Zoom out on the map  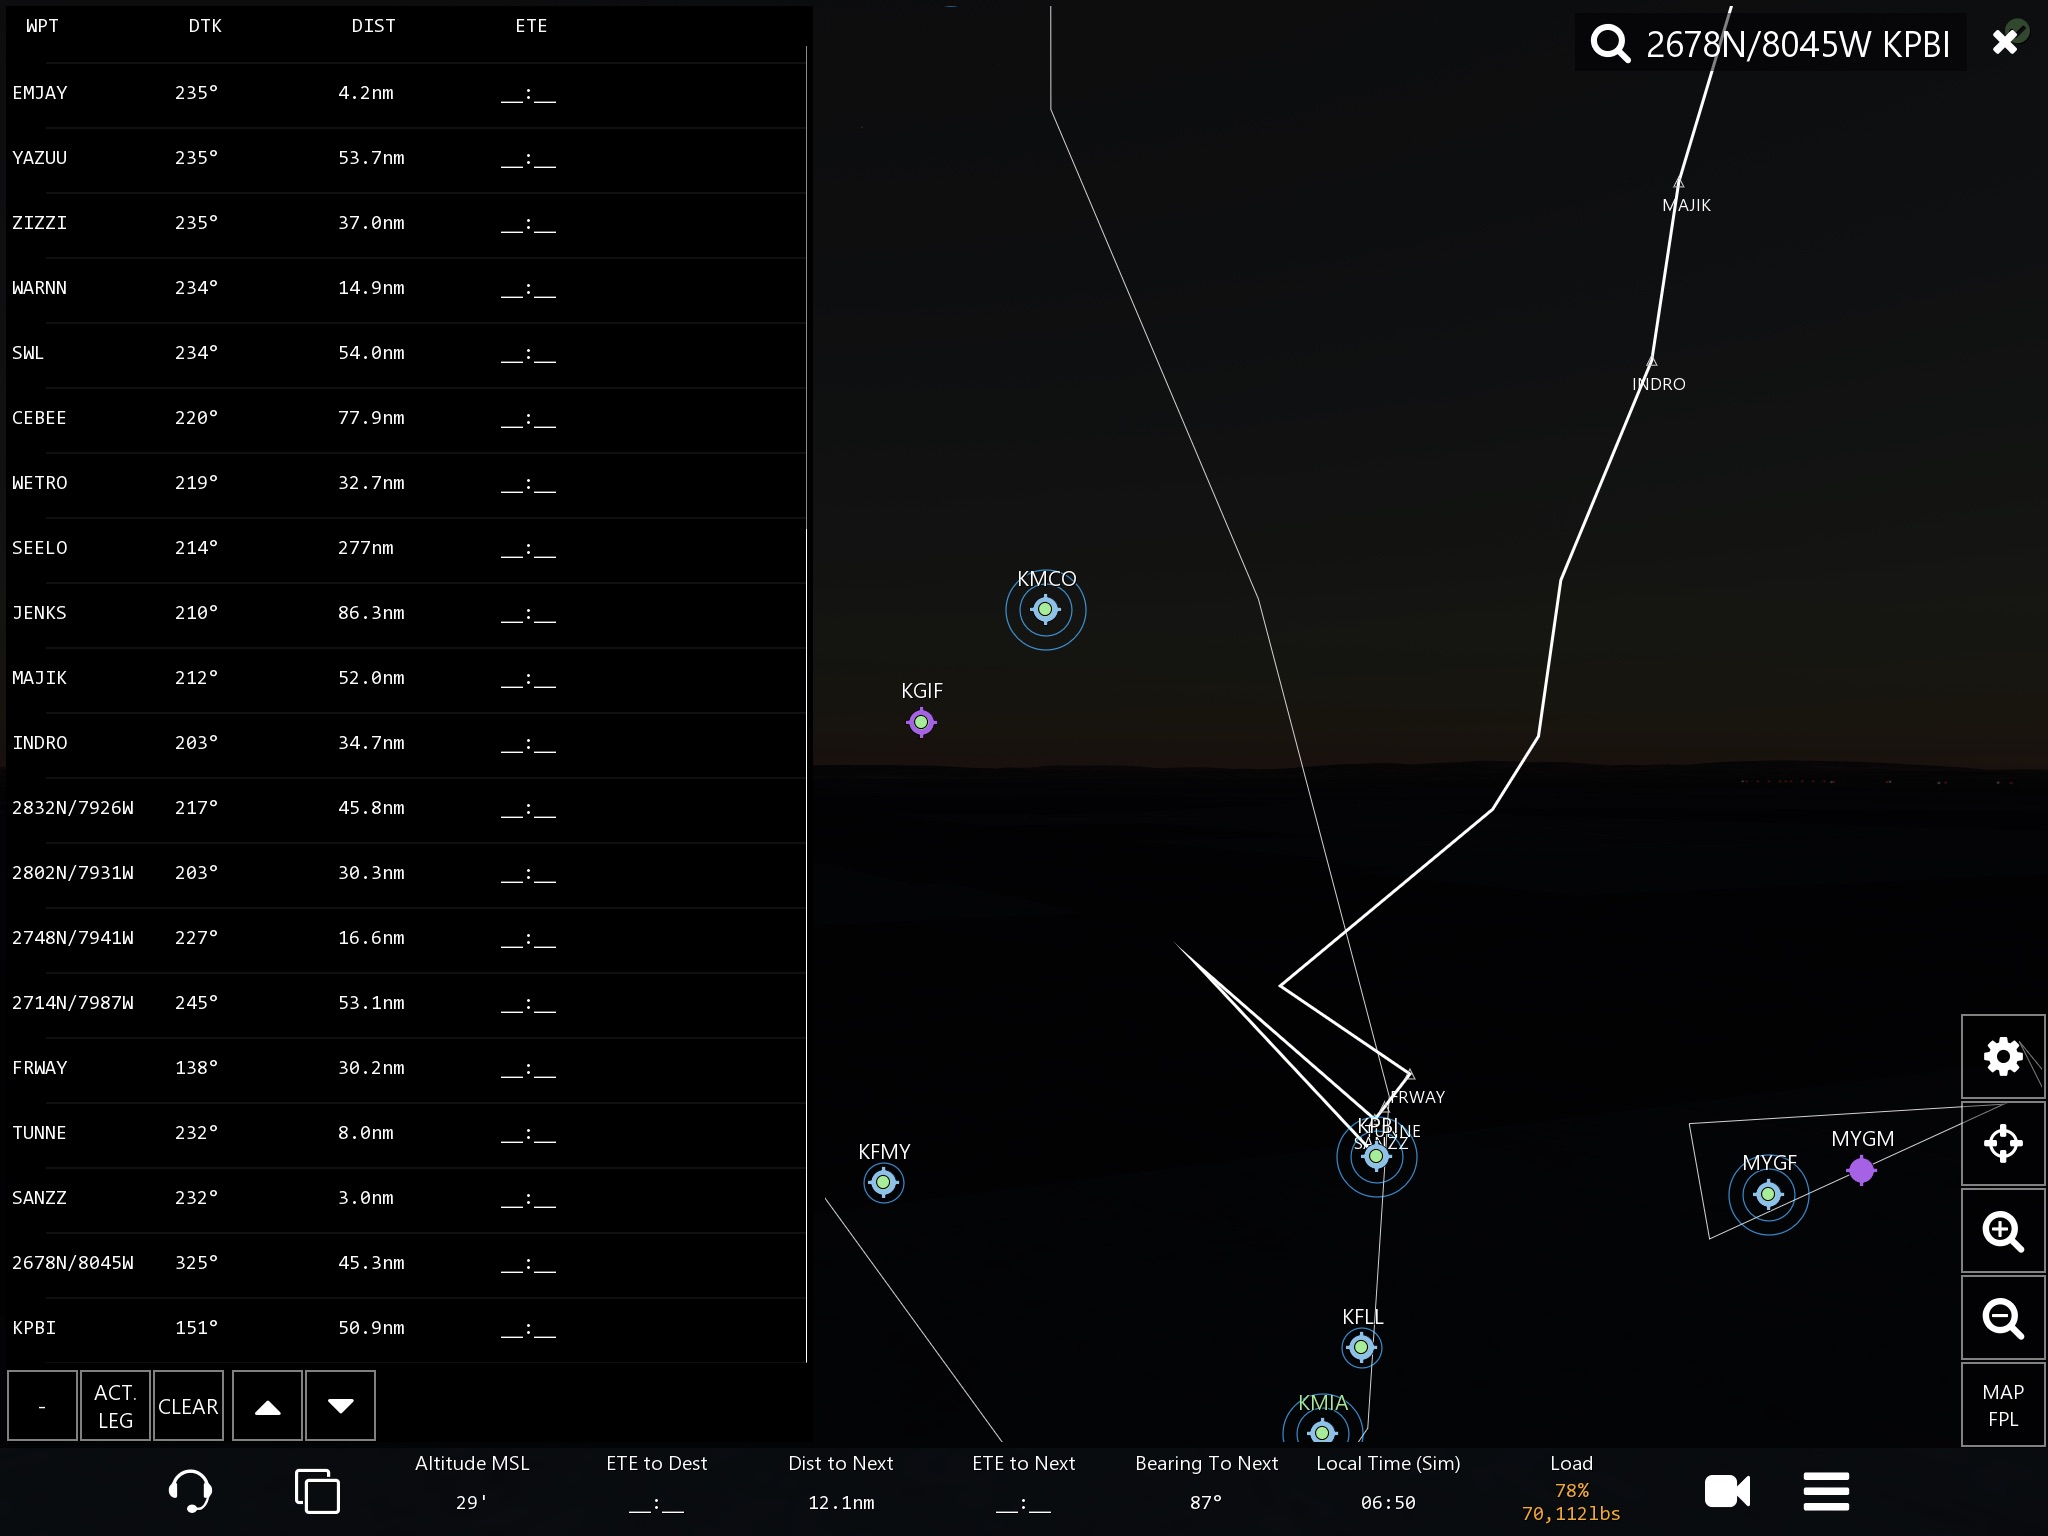tap(2002, 1318)
